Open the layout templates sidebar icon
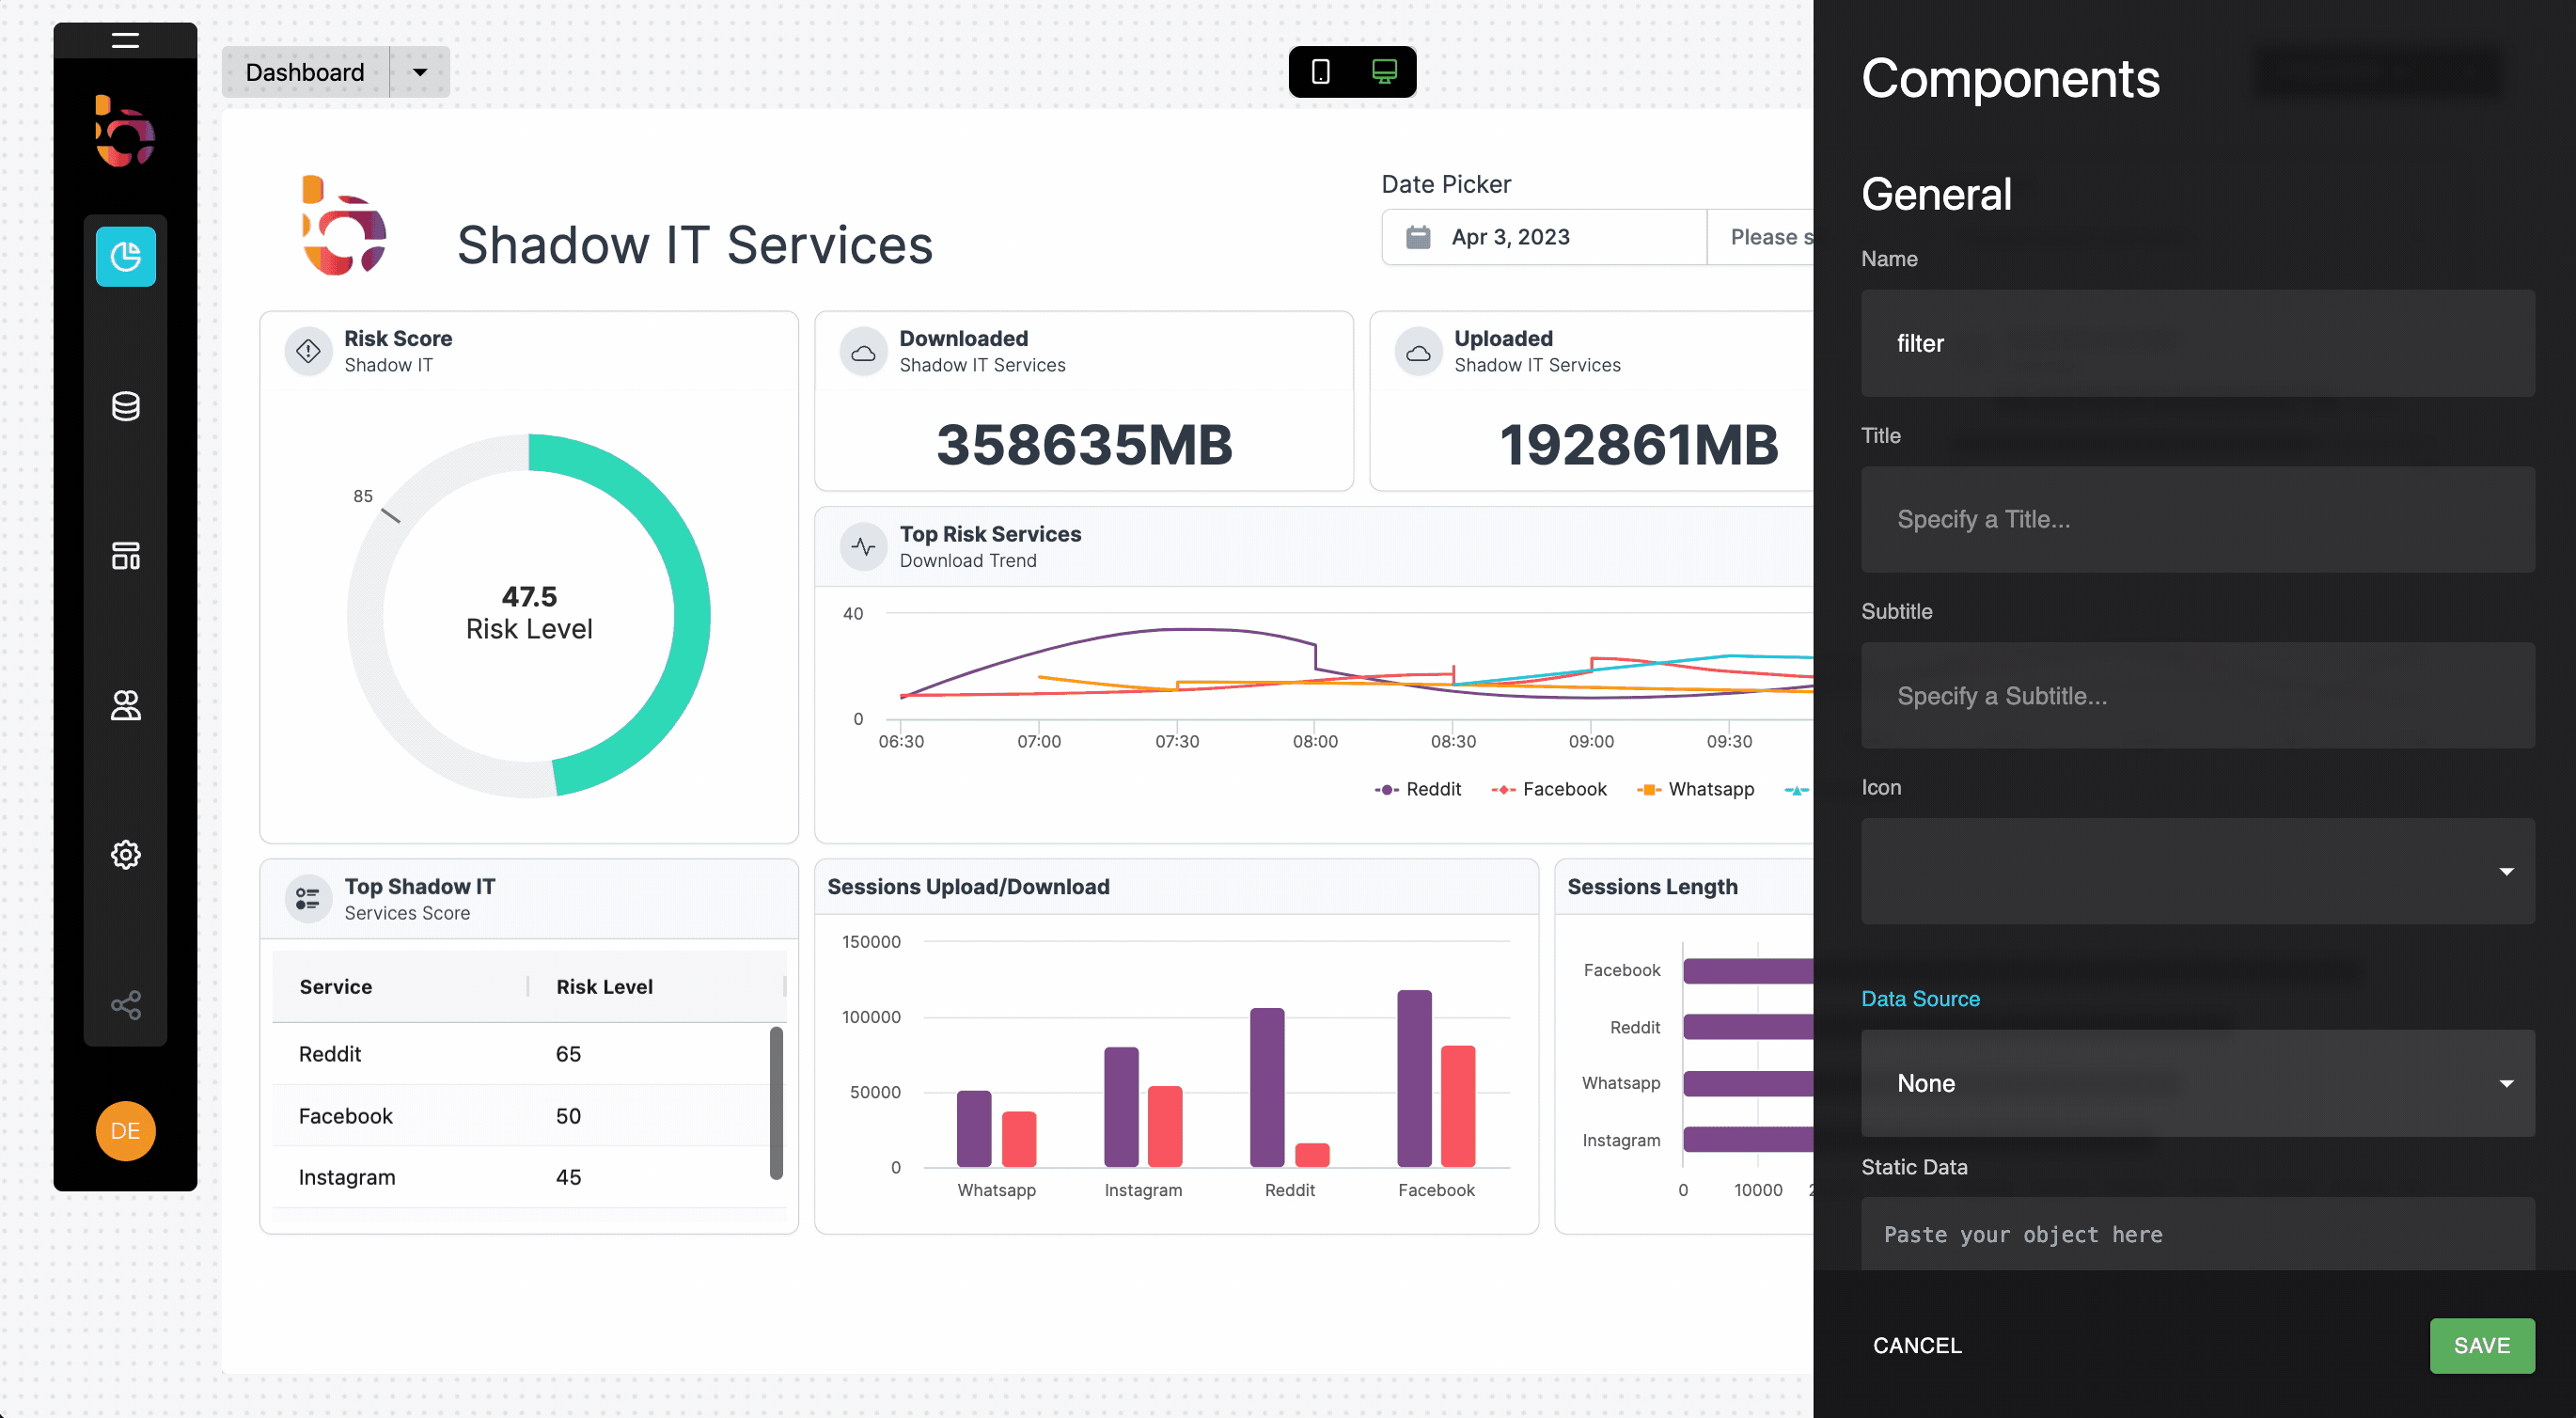The image size is (2576, 1418). pos(125,555)
